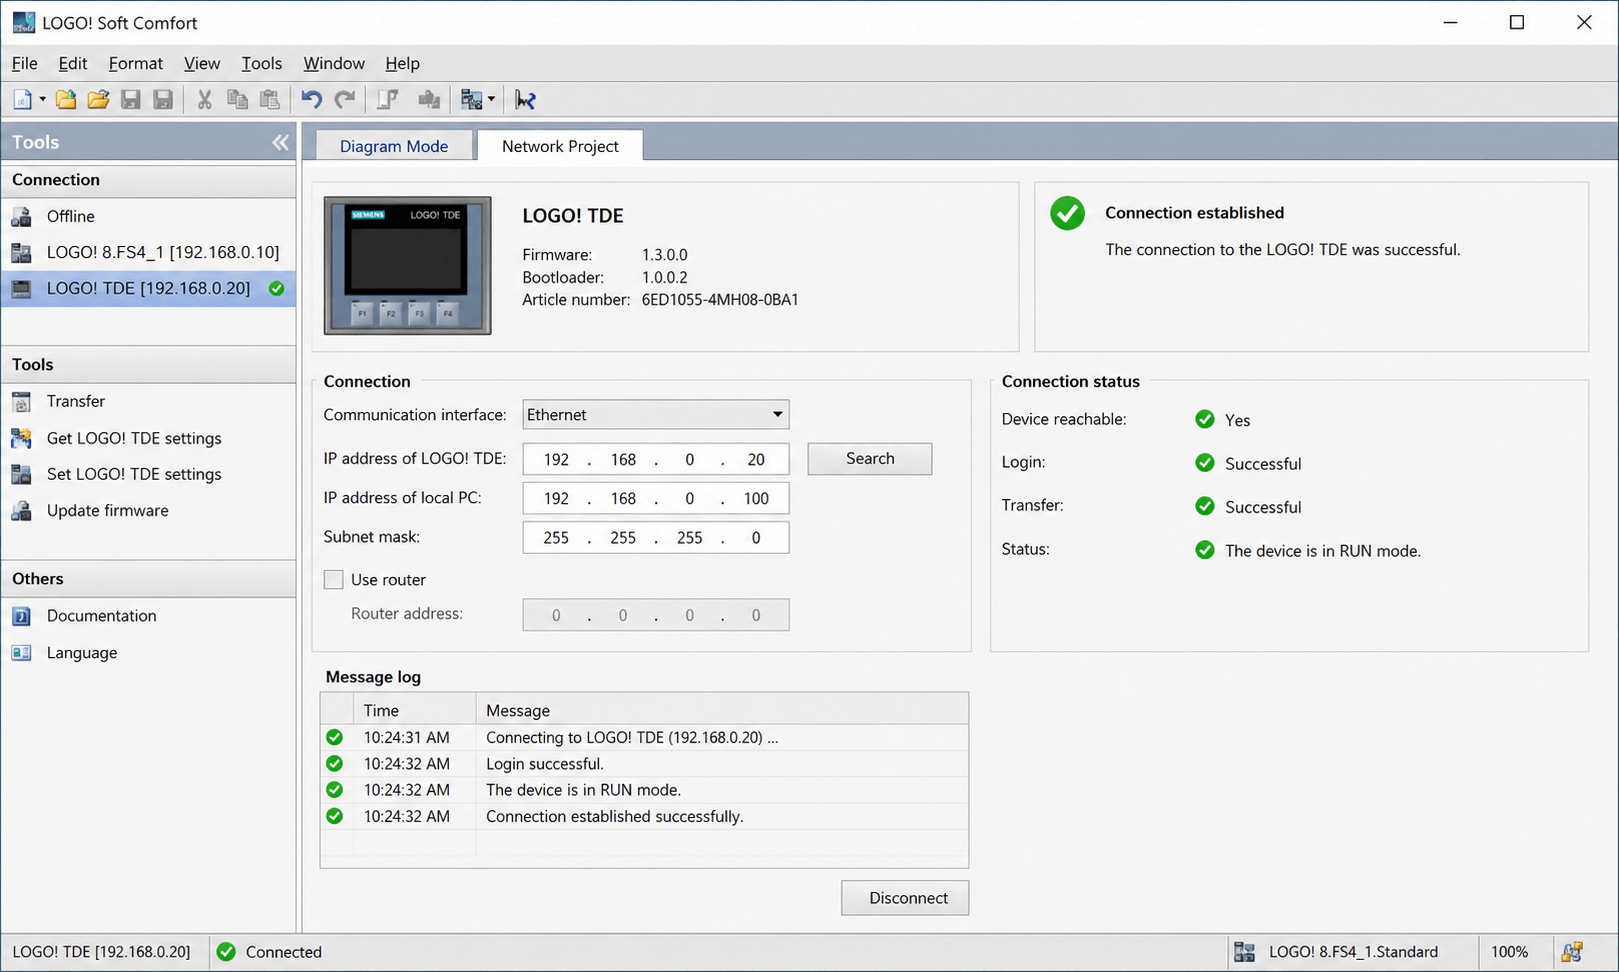The image size is (1619, 972).
Task: Enable the Use router checkbox
Action: [334, 580]
